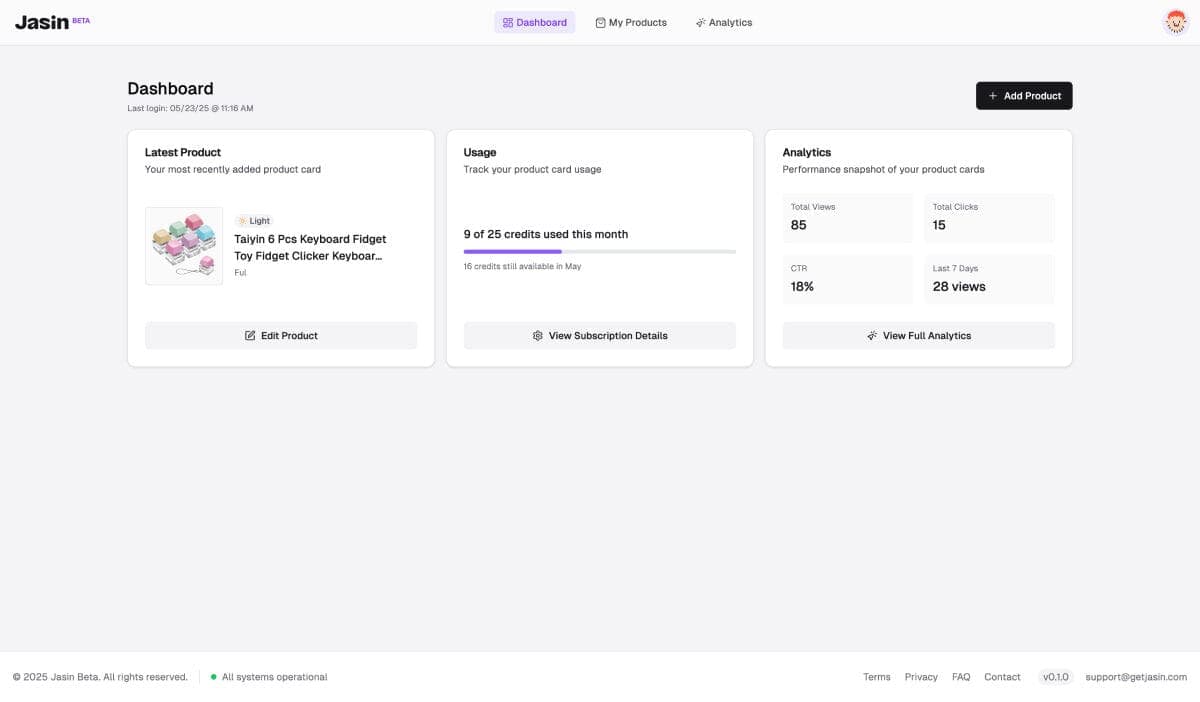Open the Terms link in footer
Screen dimensions: 1200x702
pyautogui.click(x=876, y=677)
